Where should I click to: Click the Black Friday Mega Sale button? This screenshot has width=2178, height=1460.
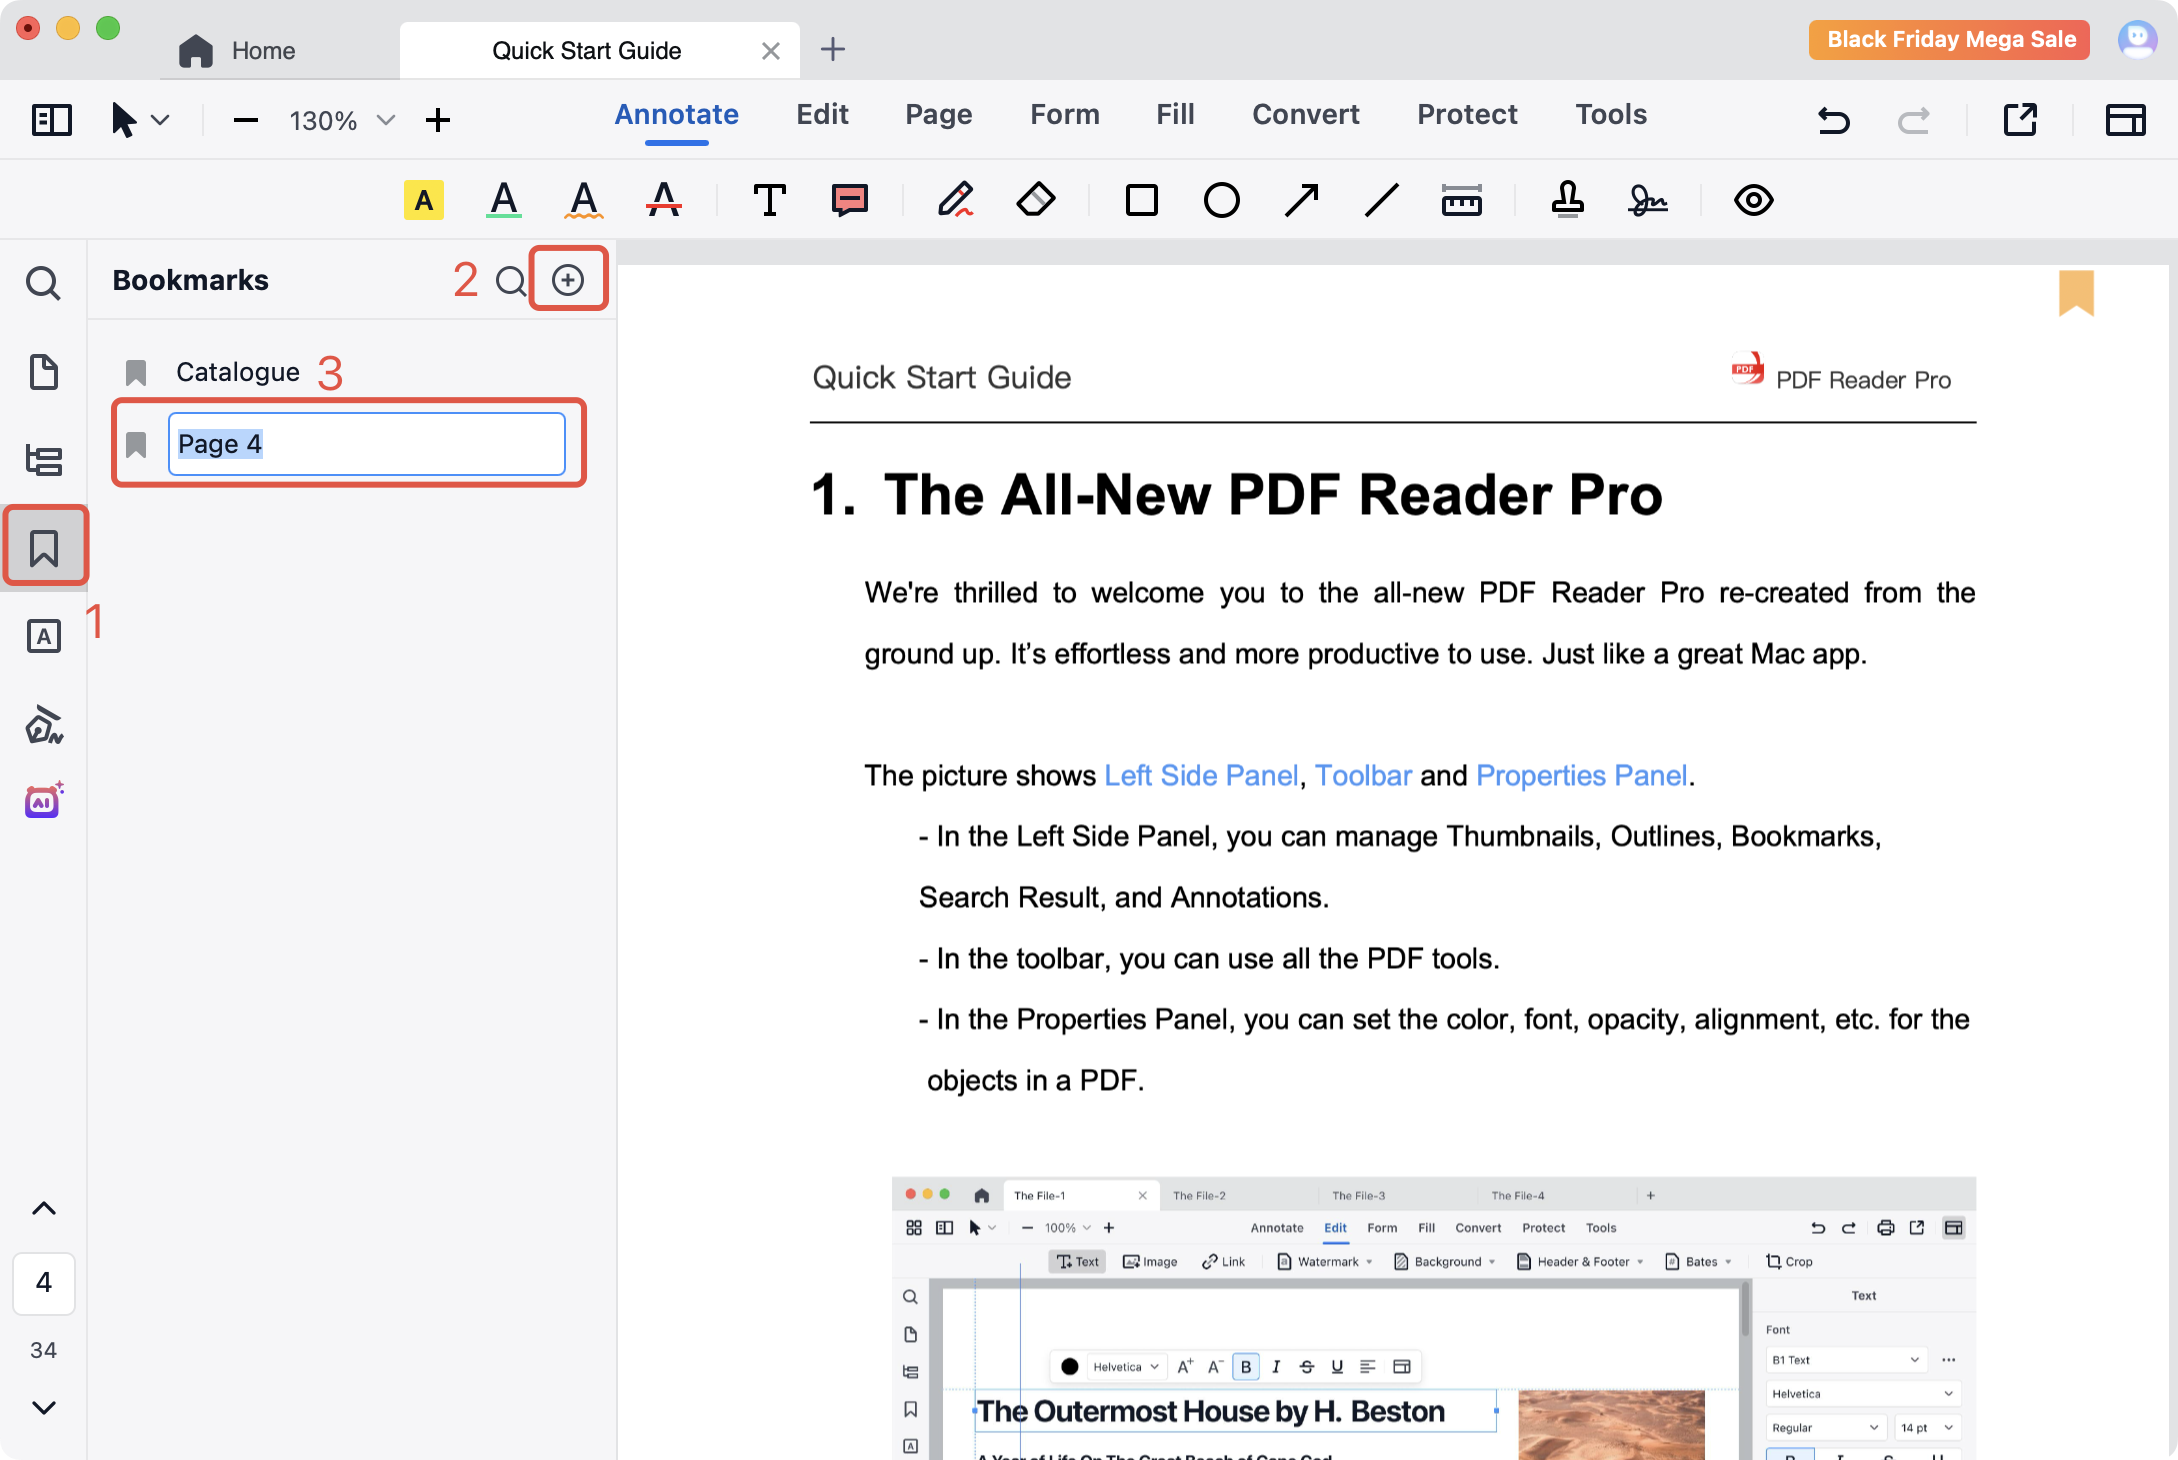coord(1949,40)
